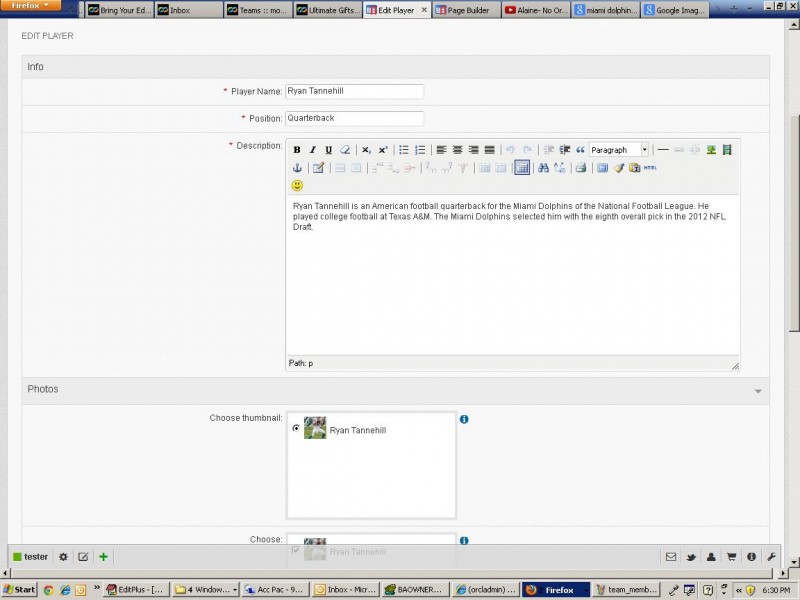
Task: Open the Ultimate Gifts browser tab
Action: coord(328,10)
